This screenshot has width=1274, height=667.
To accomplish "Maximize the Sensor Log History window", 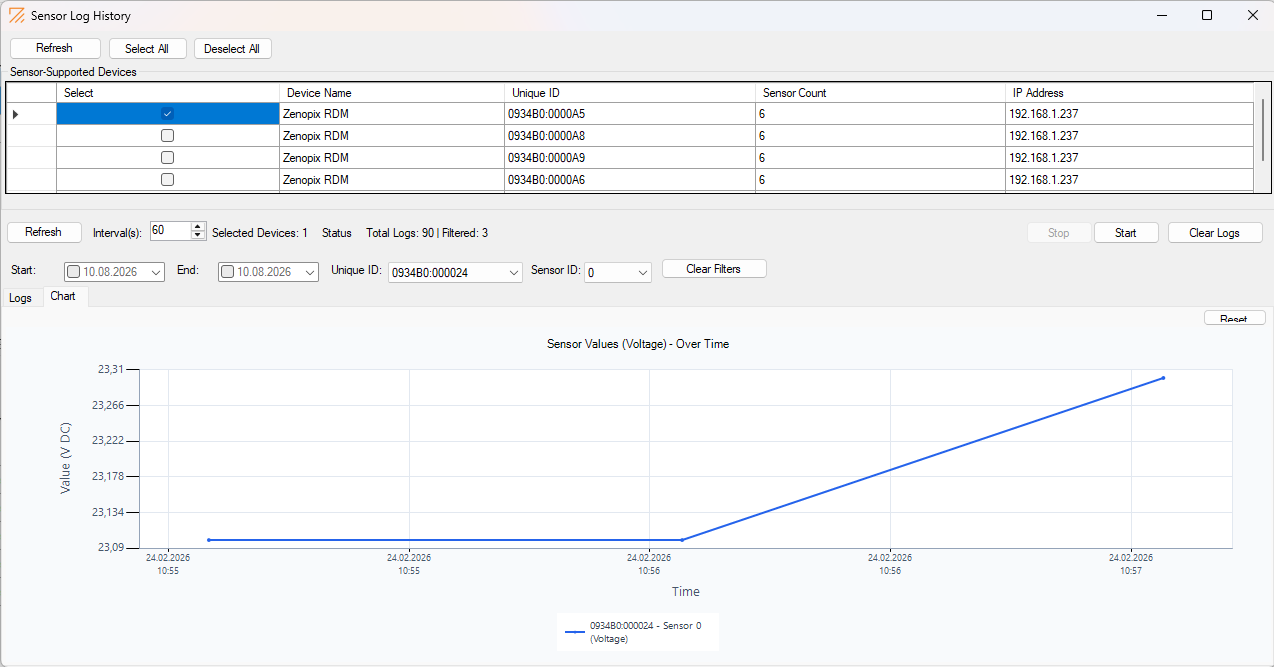I will coord(1207,16).
